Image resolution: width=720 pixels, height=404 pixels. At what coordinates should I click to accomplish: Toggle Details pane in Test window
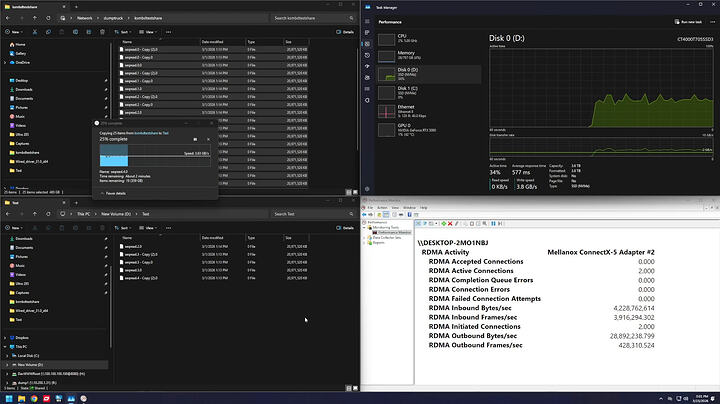click(345, 228)
